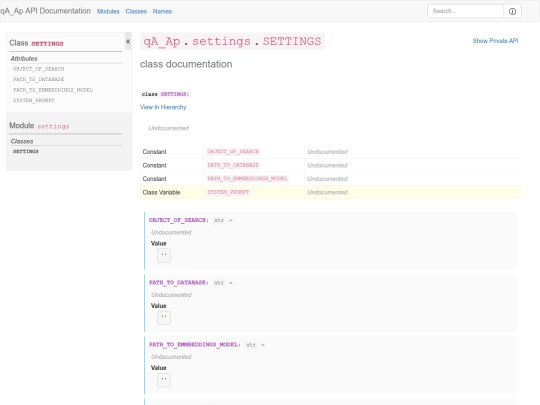Click the qA_Ap part of page title
The width and height of the screenshot is (540, 405).
point(162,41)
